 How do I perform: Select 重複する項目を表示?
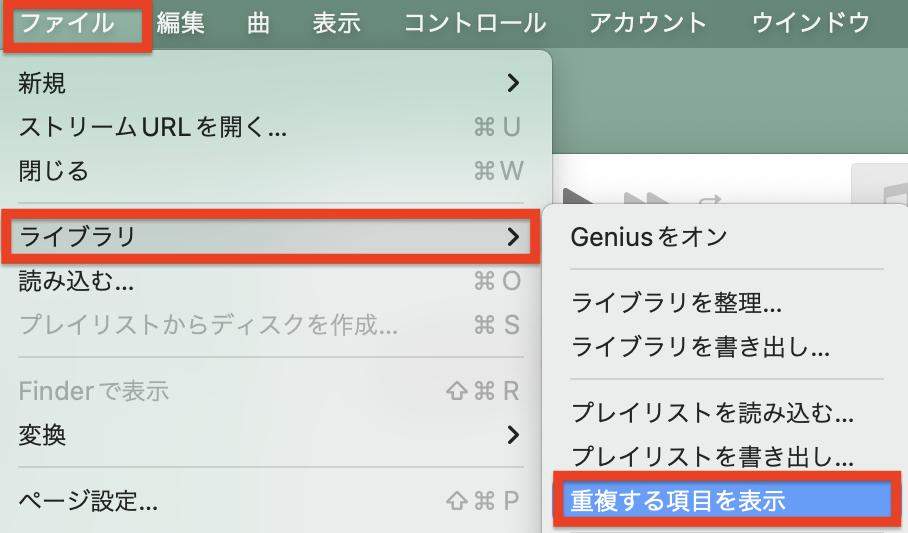676,501
